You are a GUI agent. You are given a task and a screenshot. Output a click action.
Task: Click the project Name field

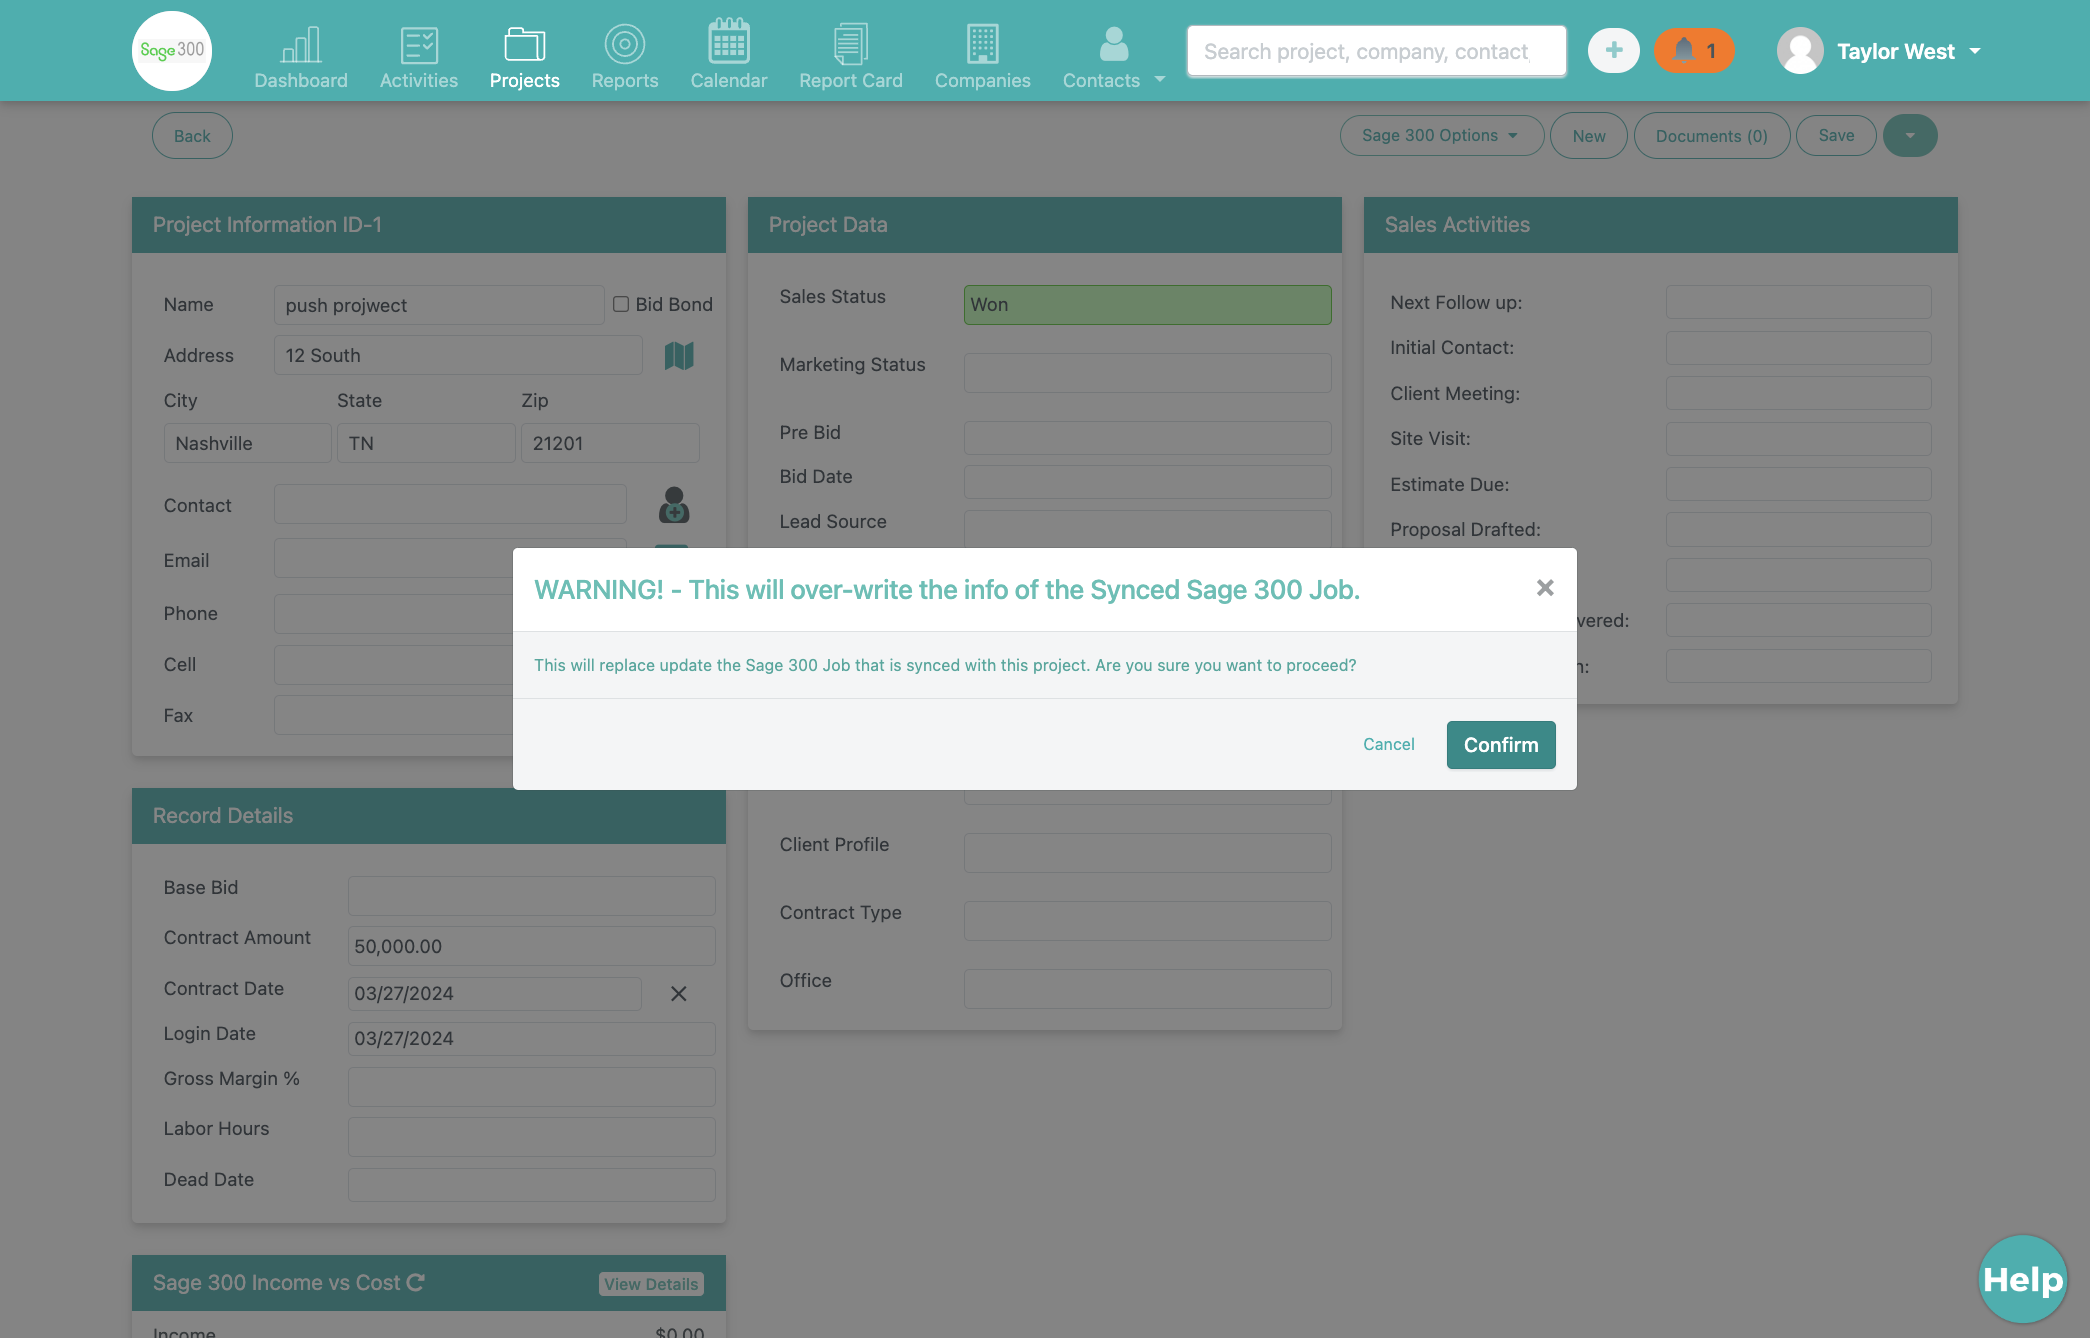pos(439,305)
